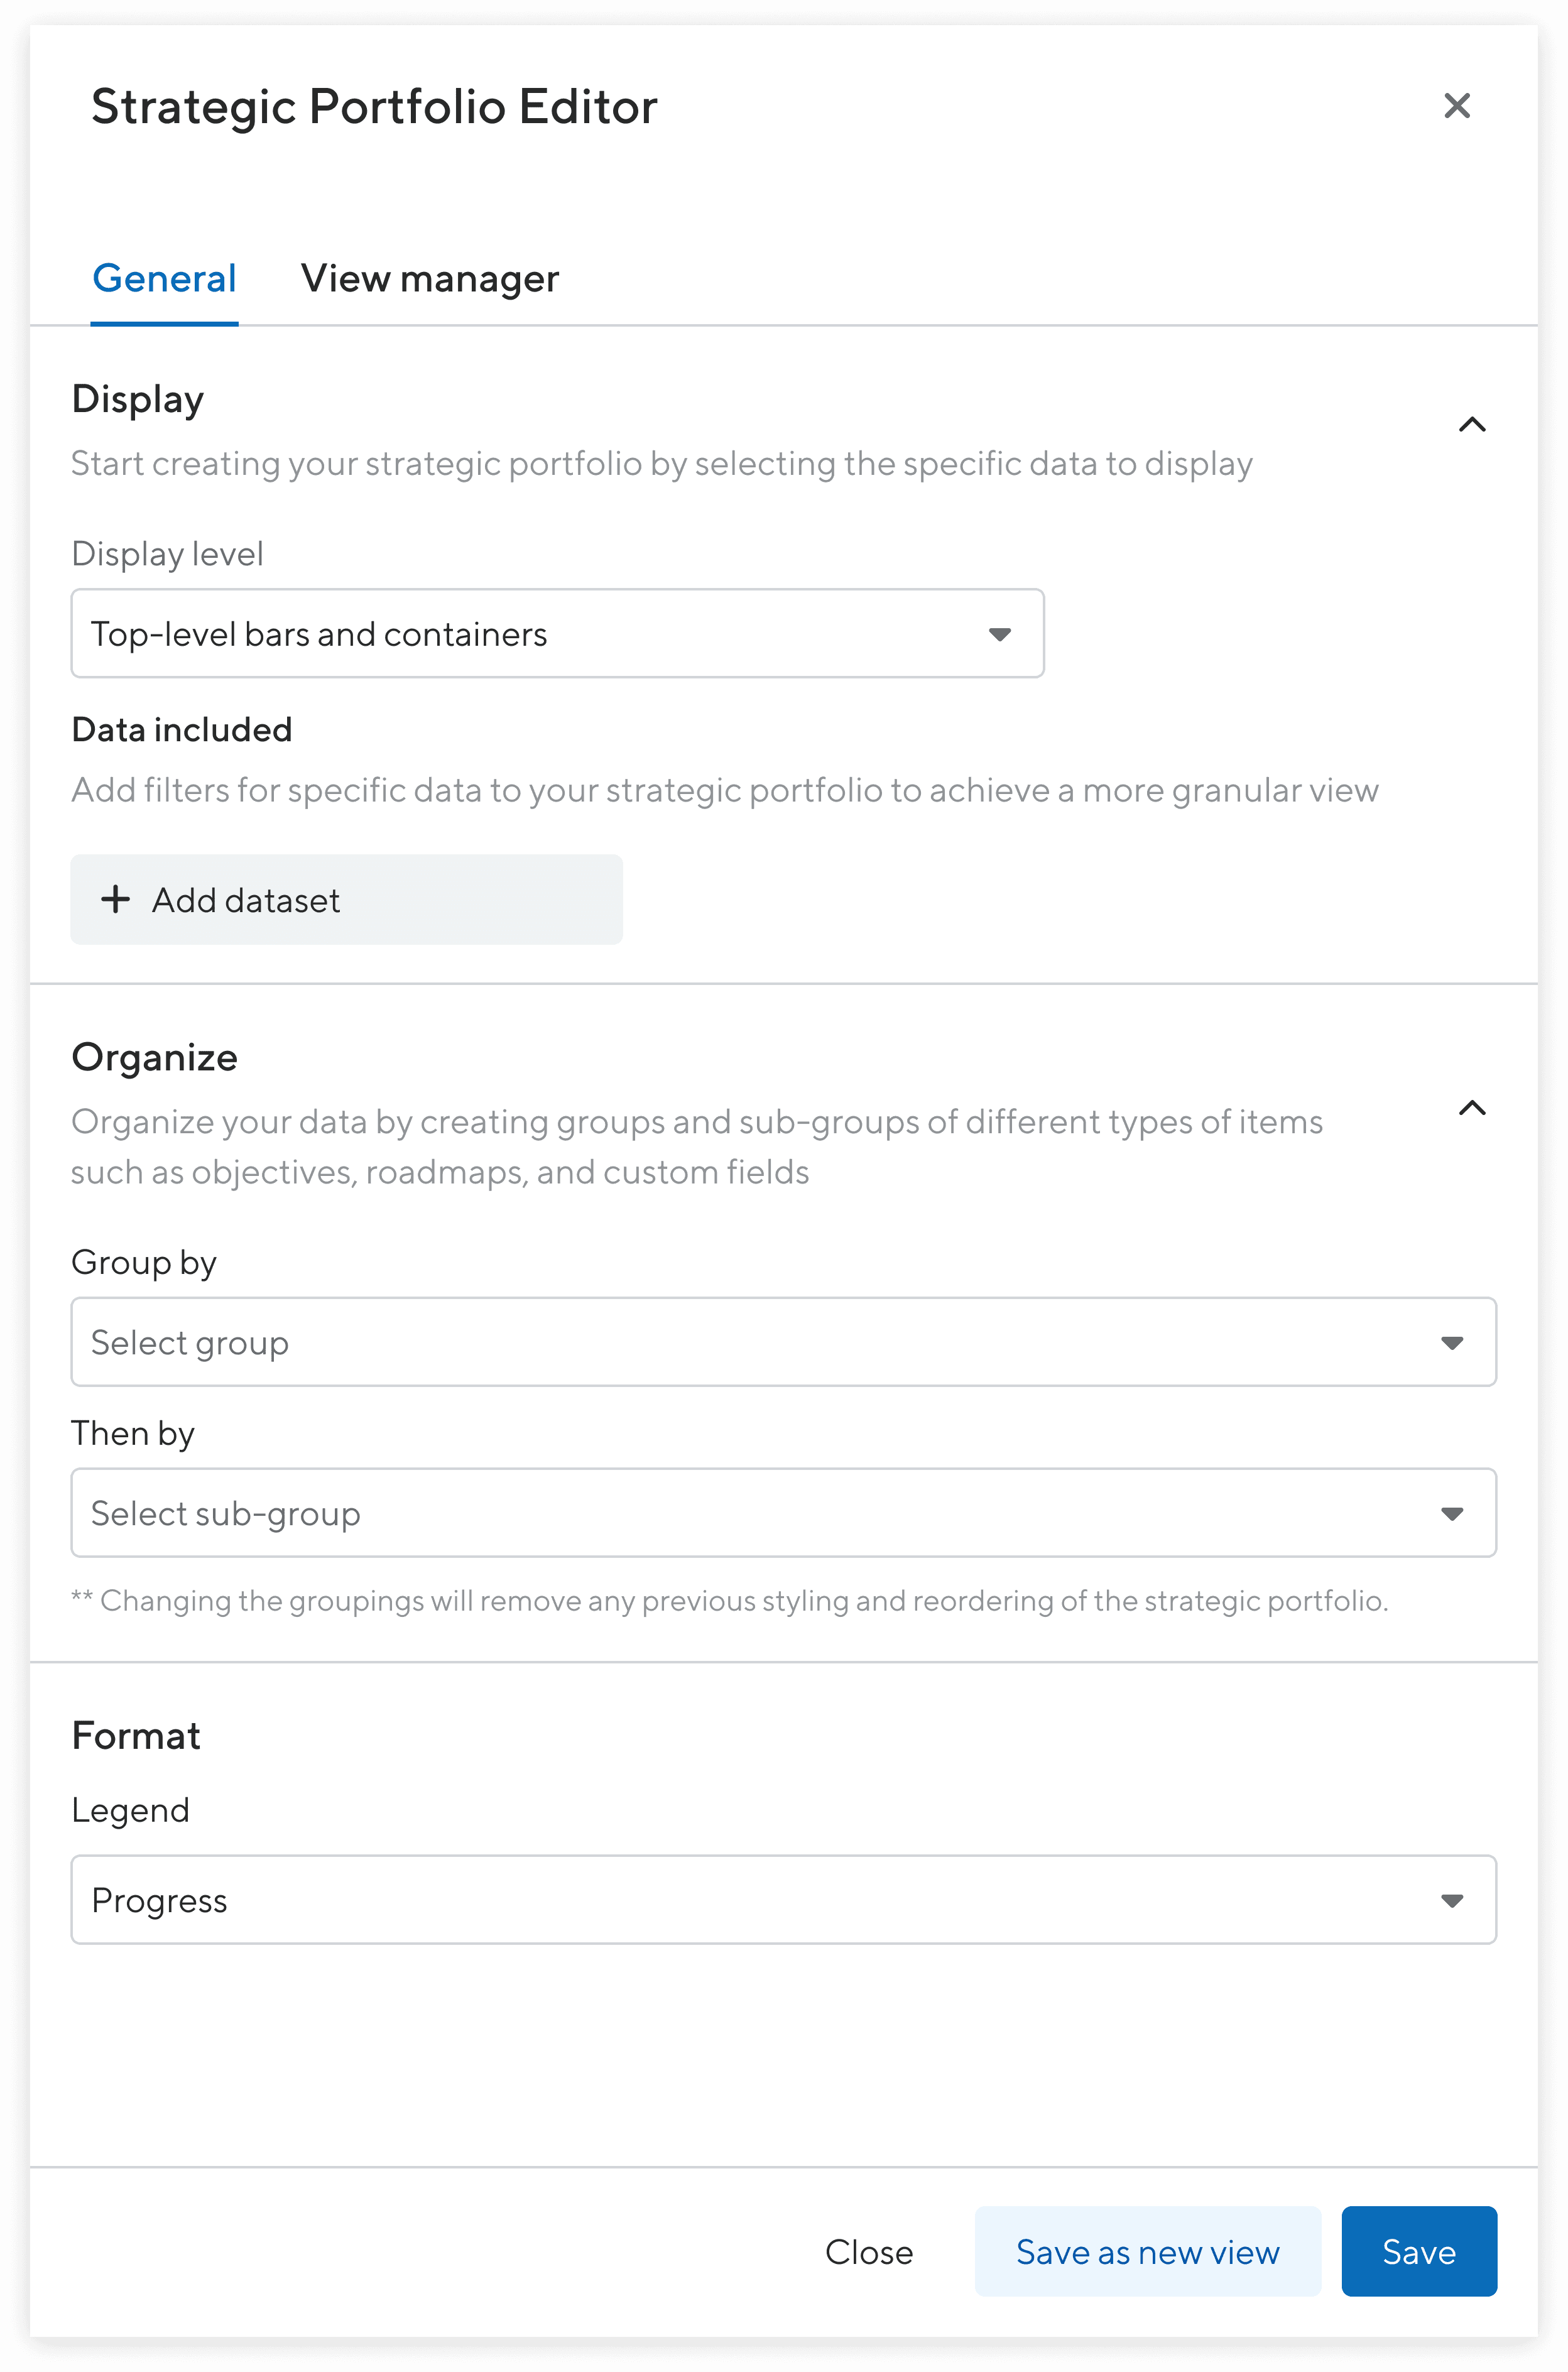
Task: Click the Display section heading
Action: 138,399
